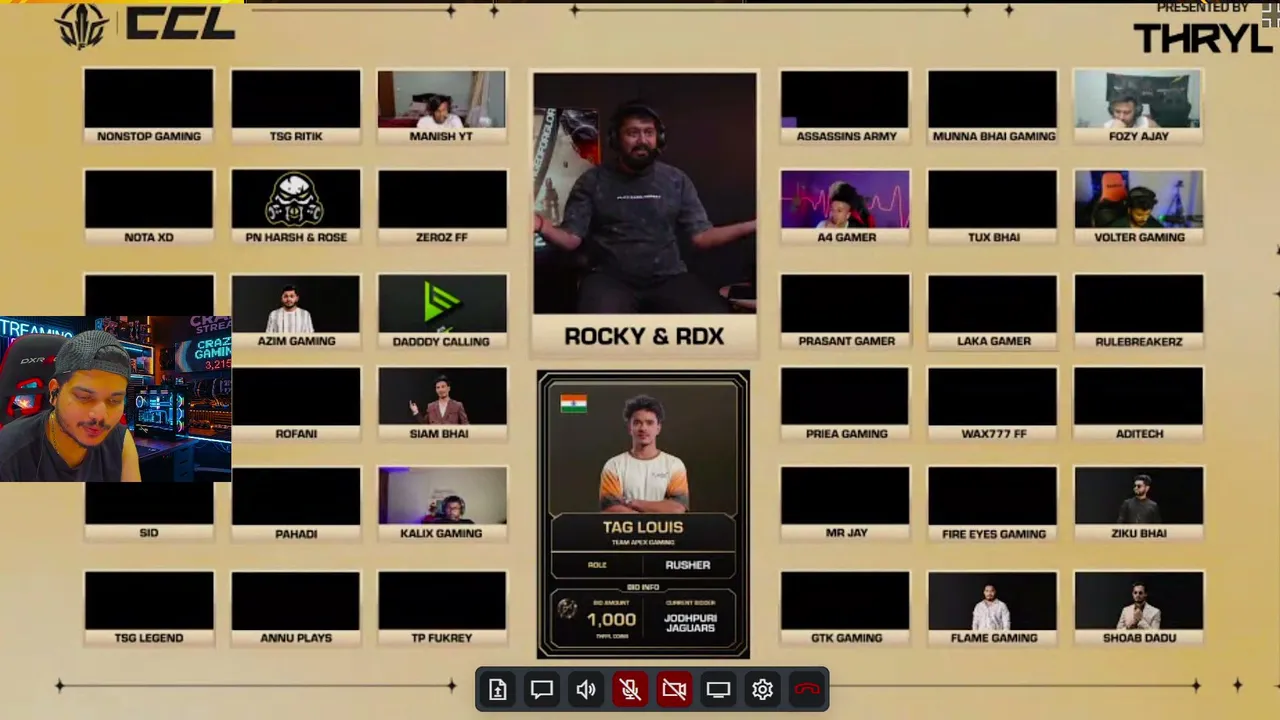Click the Aditech name label
Image resolution: width=1280 pixels, height=720 pixels.
(1139, 434)
